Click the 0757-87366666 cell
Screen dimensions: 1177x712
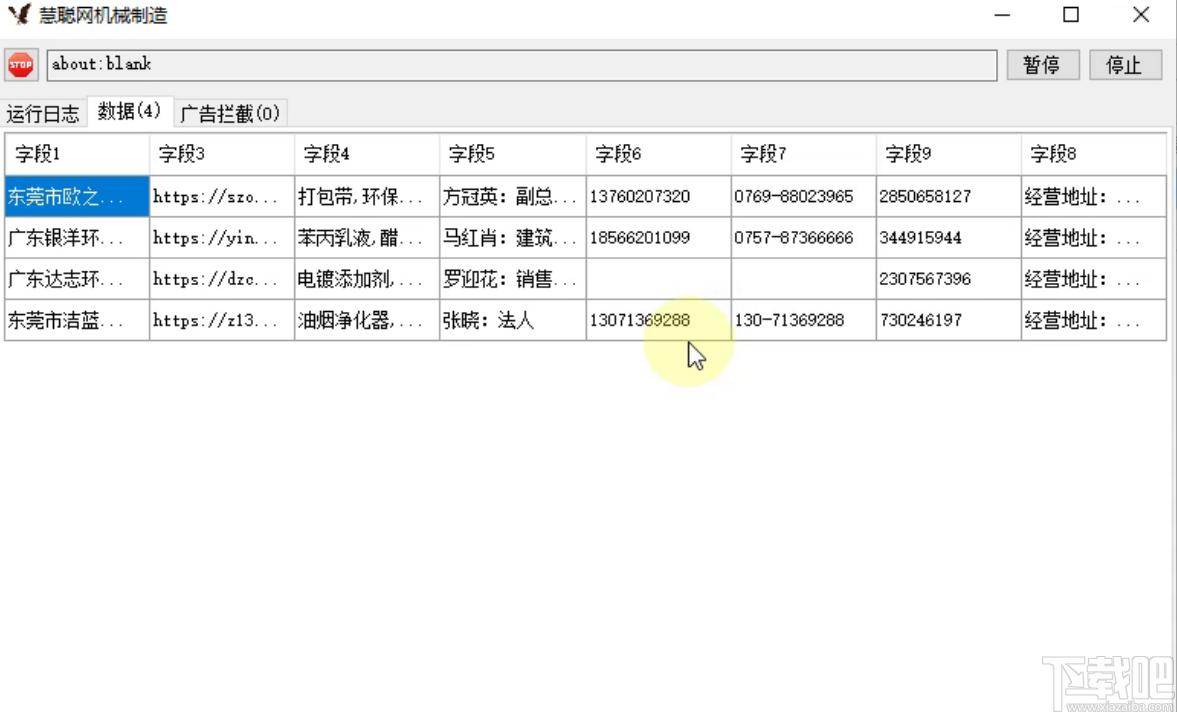(x=804, y=238)
